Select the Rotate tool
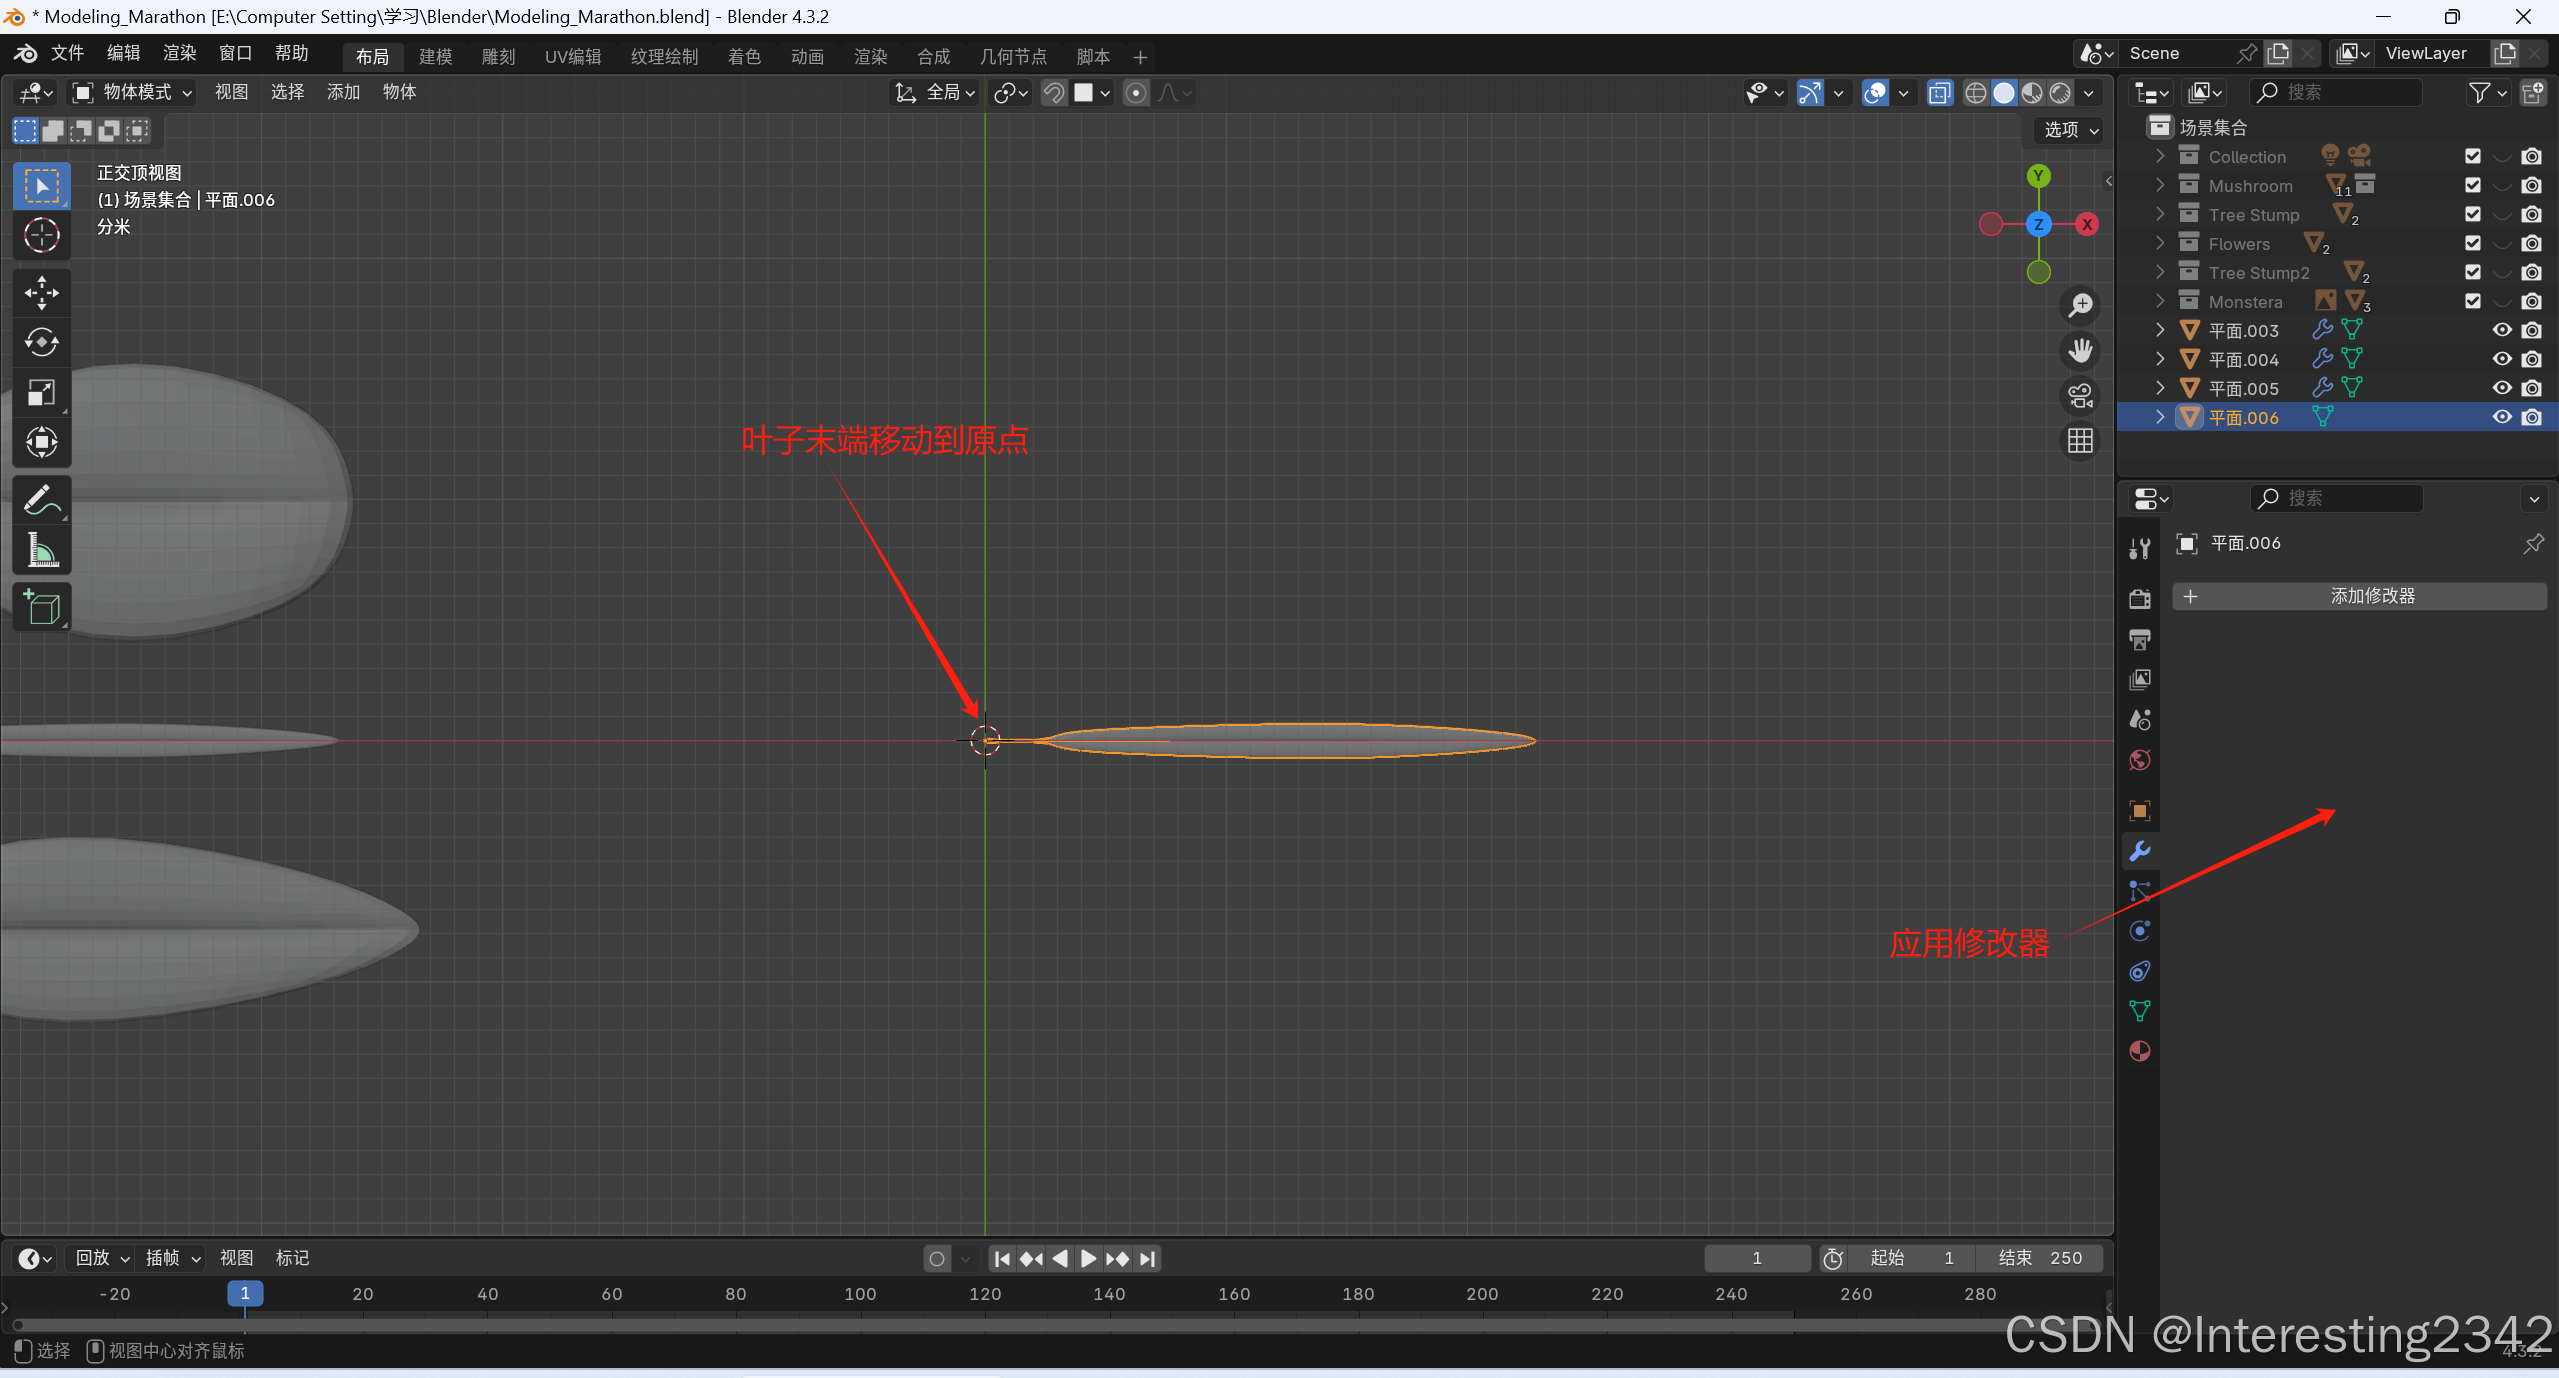Image resolution: width=2559 pixels, height=1378 pixels. coord(41,343)
